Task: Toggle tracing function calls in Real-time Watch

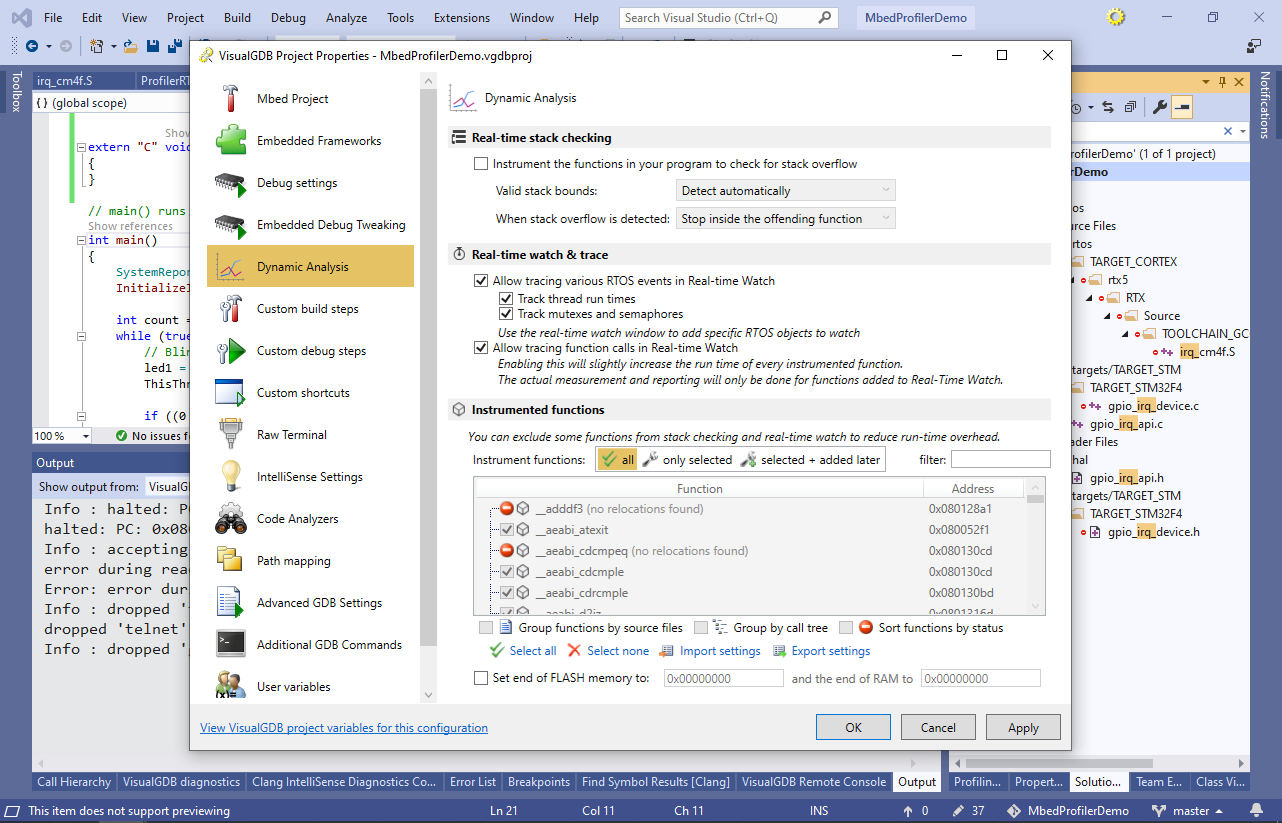Action: point(481,348)
